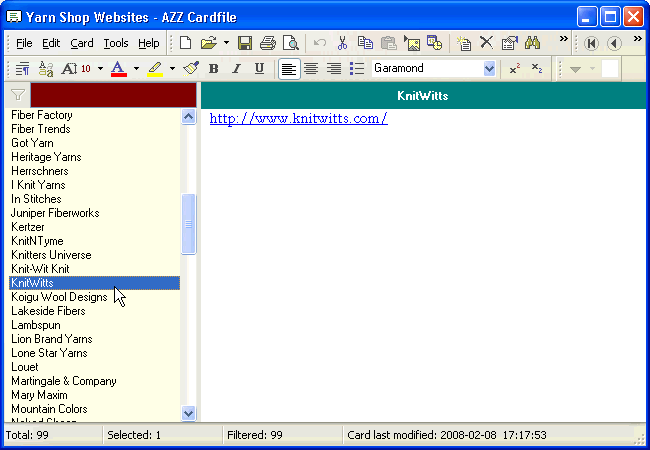Open card properties icon in the toolbar

[x=509, y=43]
